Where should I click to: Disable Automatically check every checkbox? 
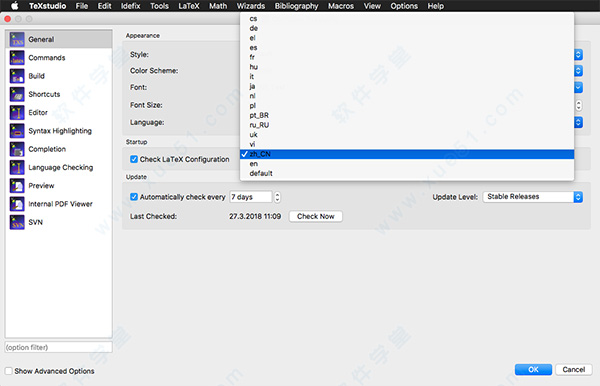point(134,197)
